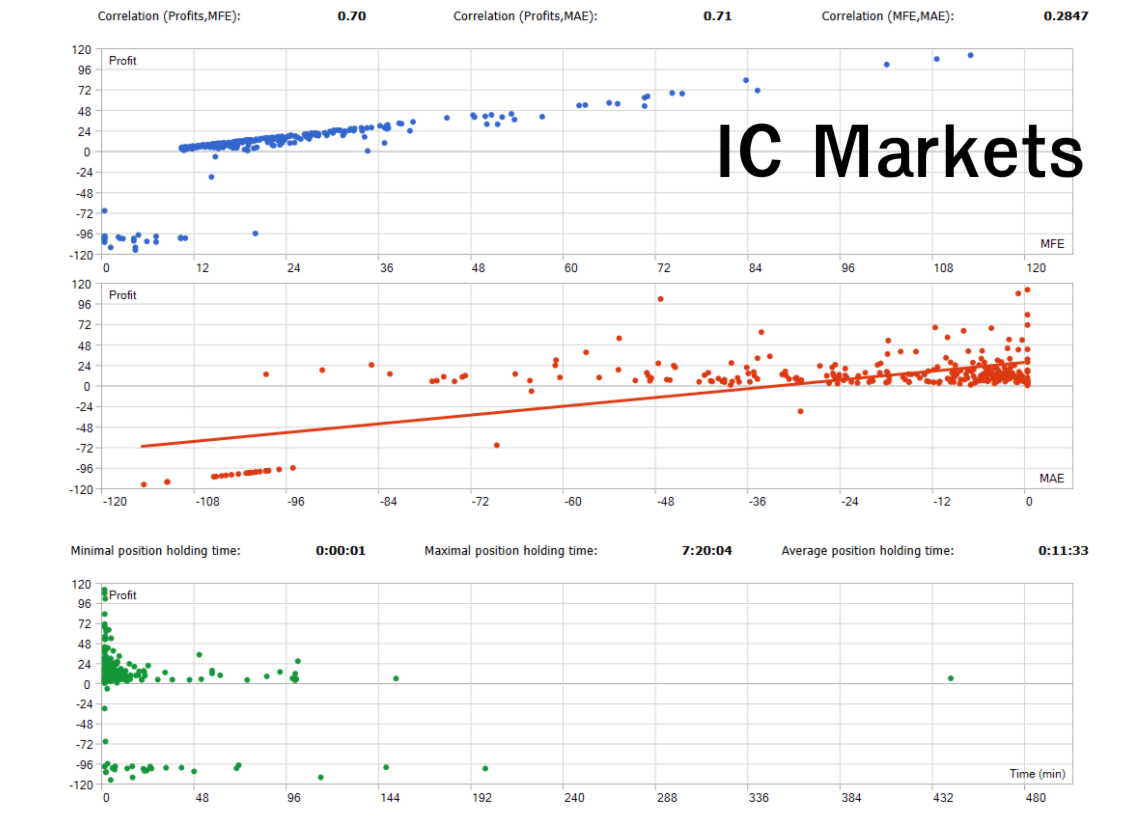The height and width of the screenshot is (826, 1148).
Task: Click tick label 432 on time axis
Action: click(x=943, y=798)
